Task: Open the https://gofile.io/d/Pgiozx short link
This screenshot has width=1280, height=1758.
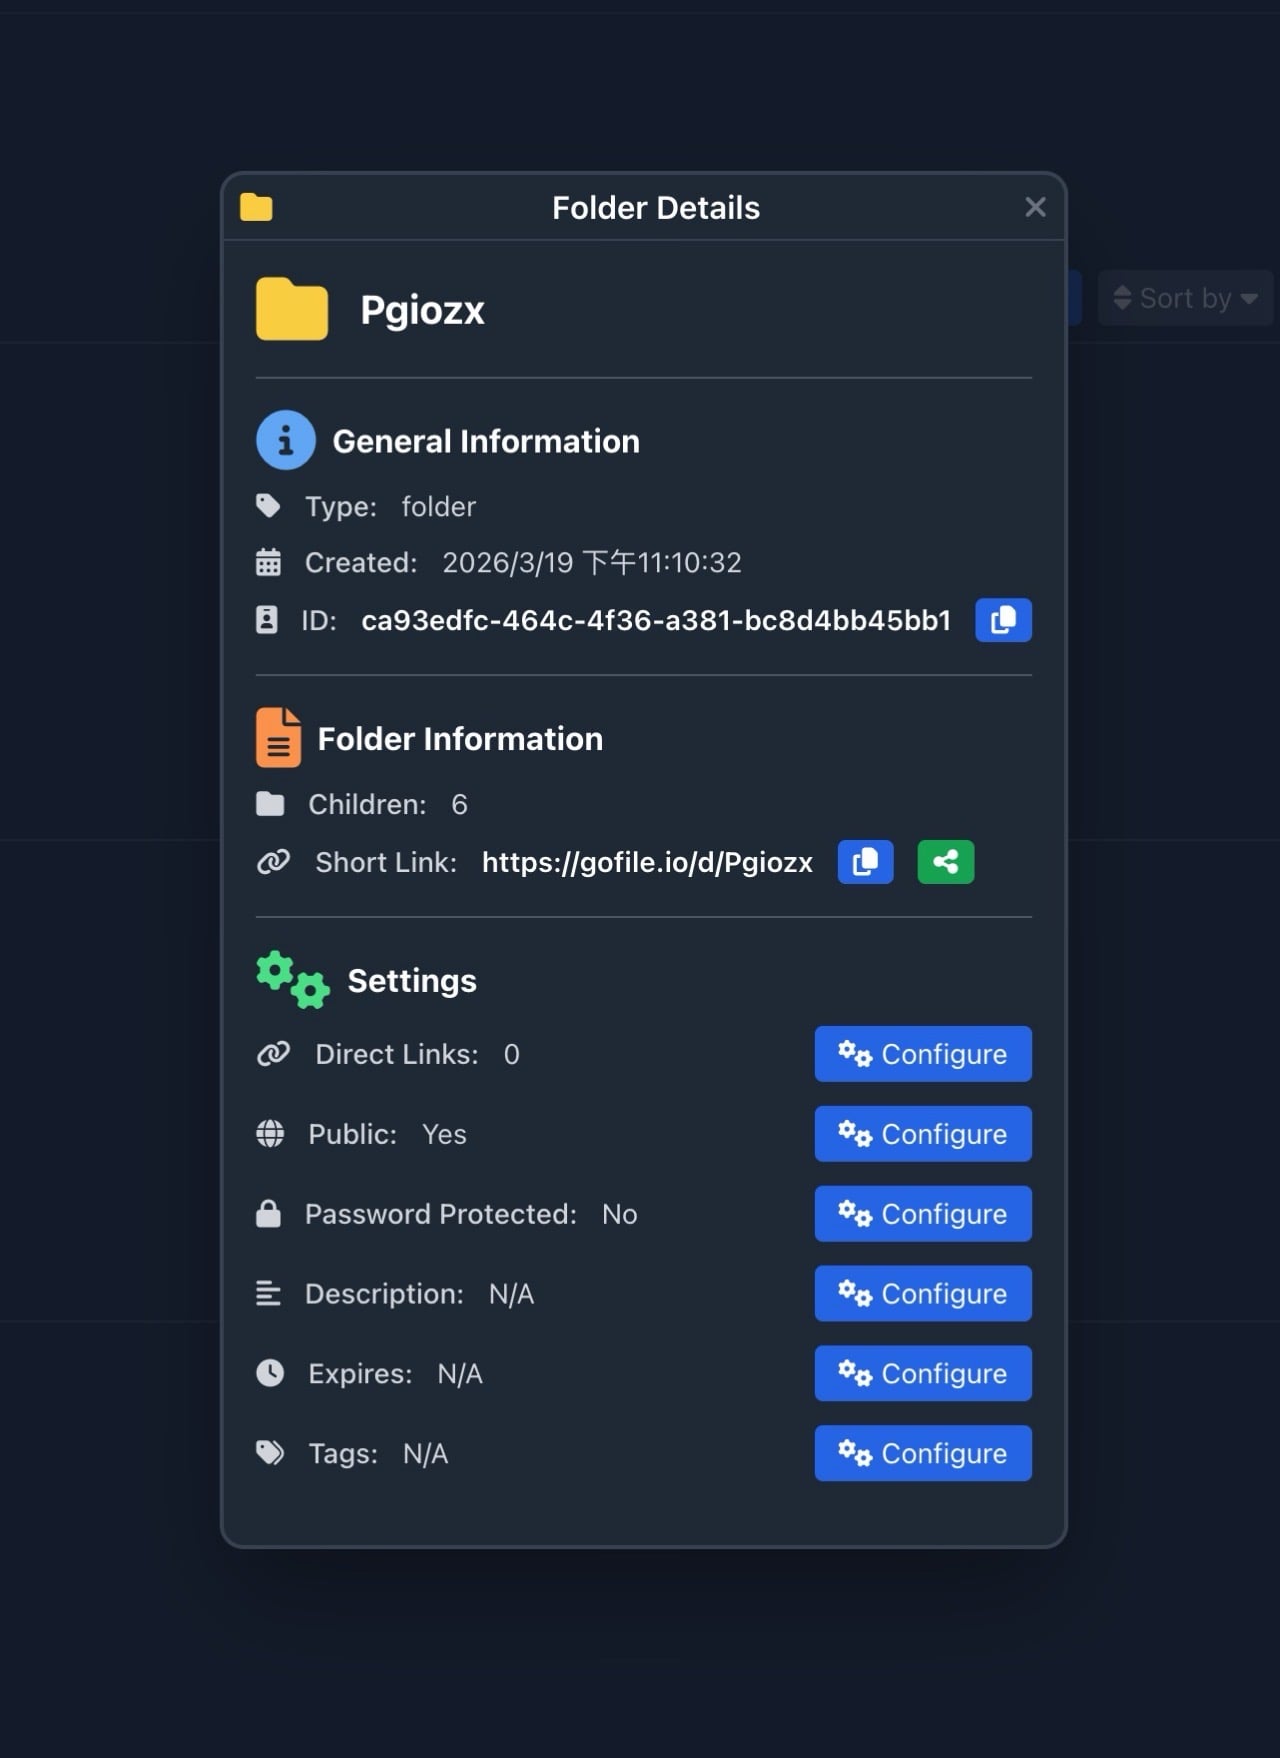Action: (647, 863)
